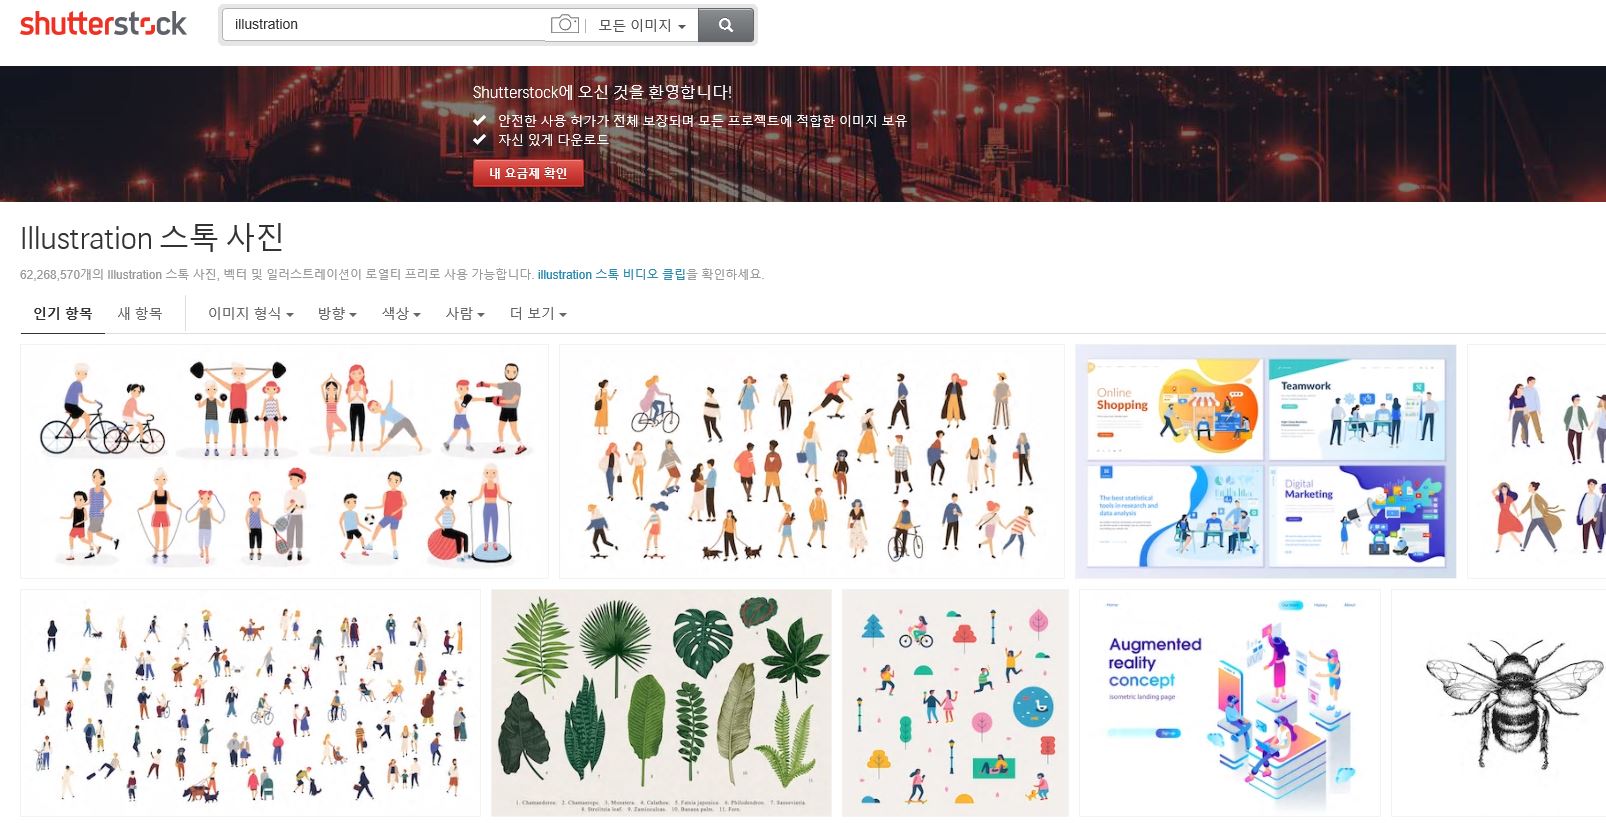The height and width of the screenshot is (823, 1606).
Task: Expand the '더 보기' more filters menu
Action: coord(538,314)
